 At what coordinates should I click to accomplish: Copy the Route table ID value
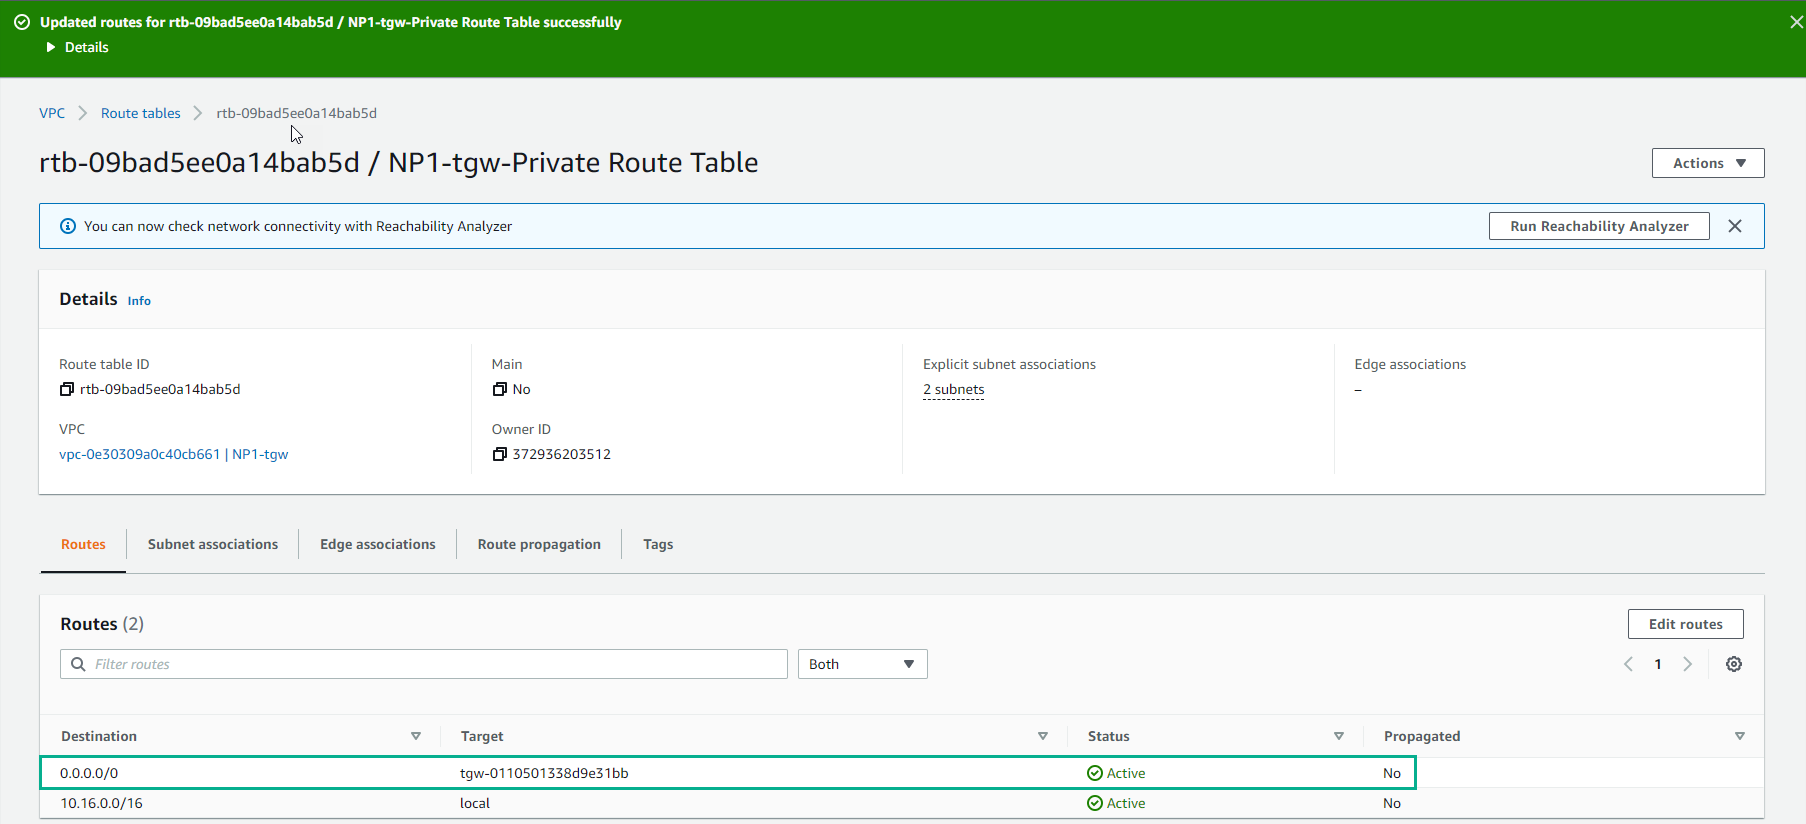tap(67, 389)
